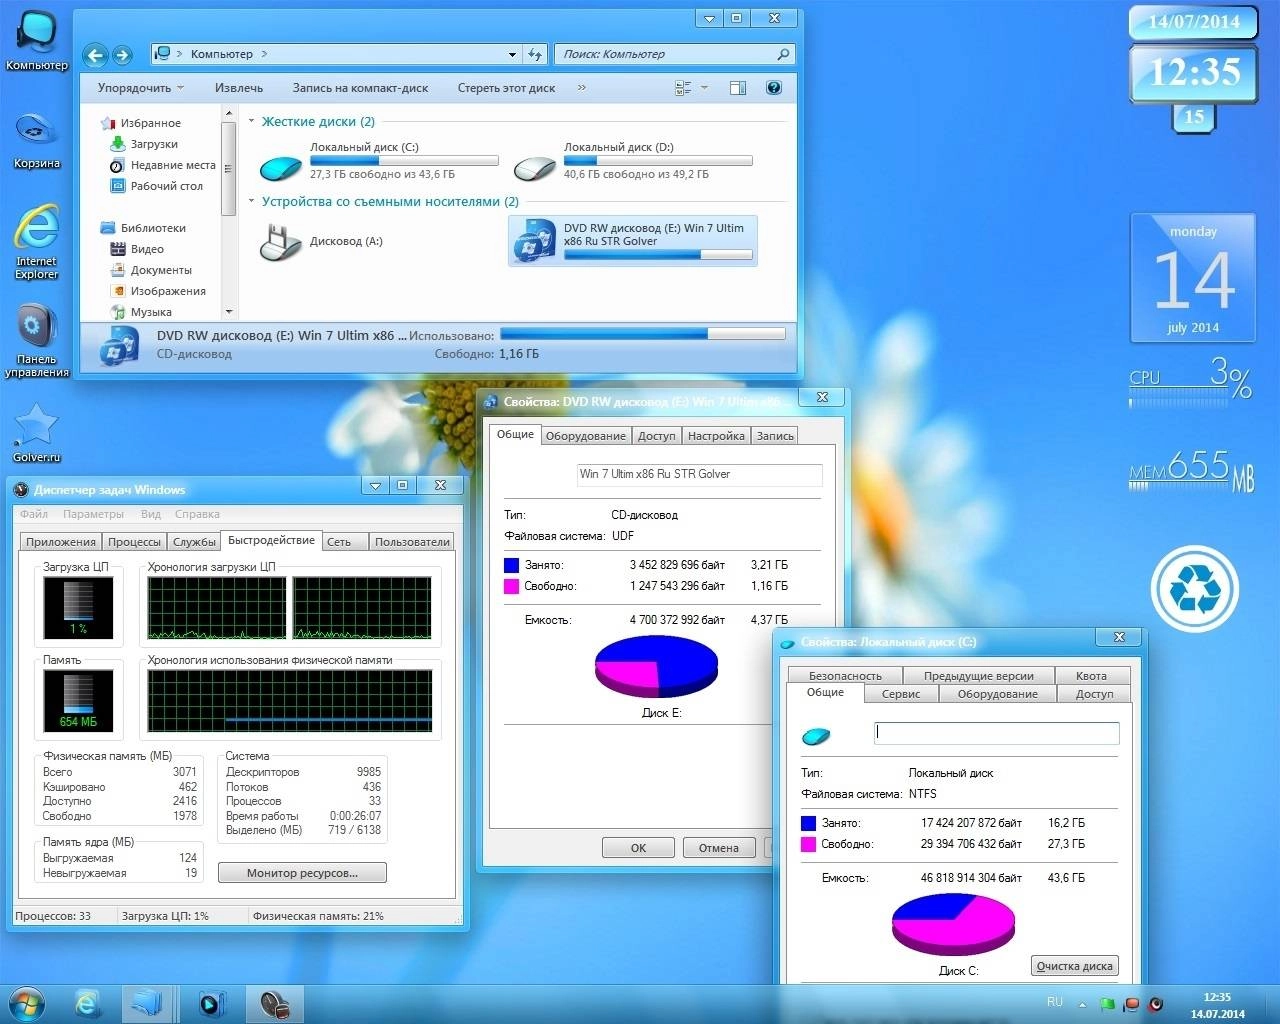This screenshot has width=1280, height=1024.
Task: Click OK in DVD properties dialog
Action: tap(638, 847)
